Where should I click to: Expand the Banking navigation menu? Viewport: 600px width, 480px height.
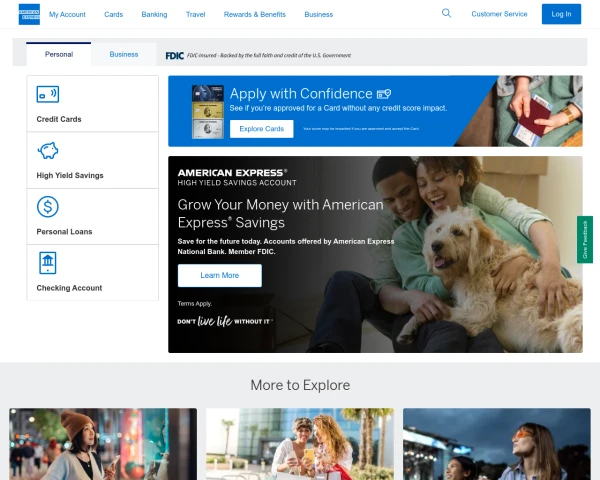154,14
